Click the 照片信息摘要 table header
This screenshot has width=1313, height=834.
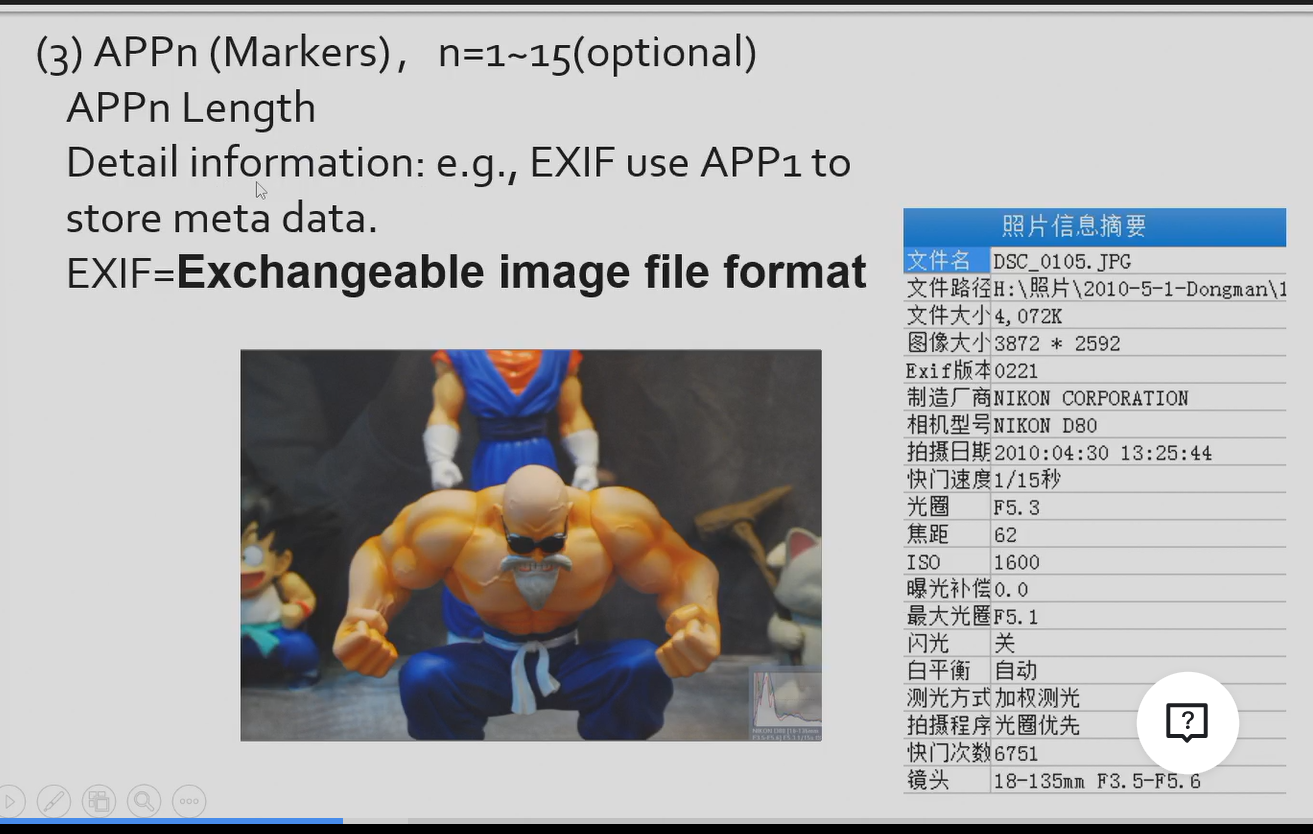click(1094, 226)
